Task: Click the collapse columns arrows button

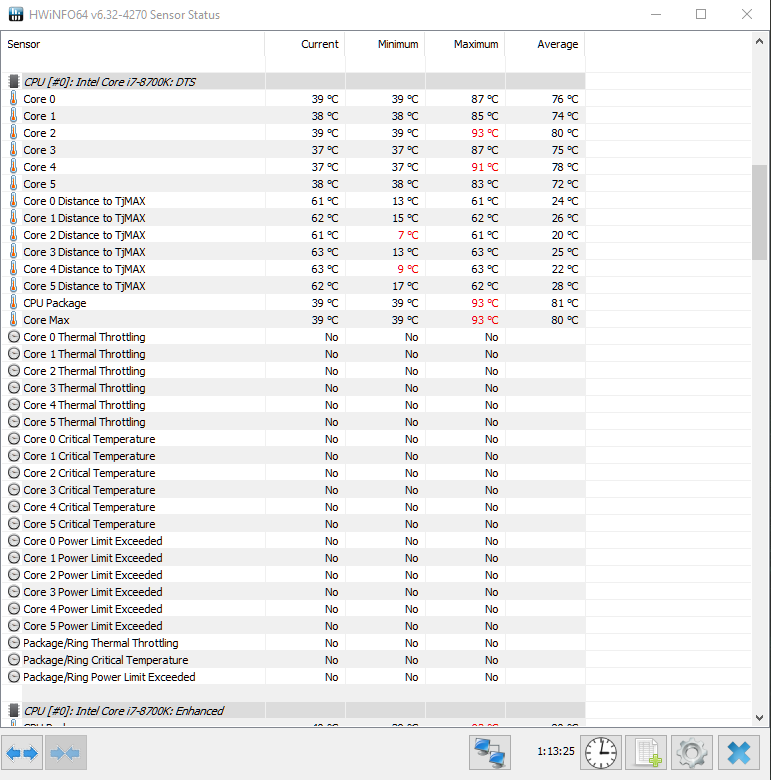Action: pos(66,753)
